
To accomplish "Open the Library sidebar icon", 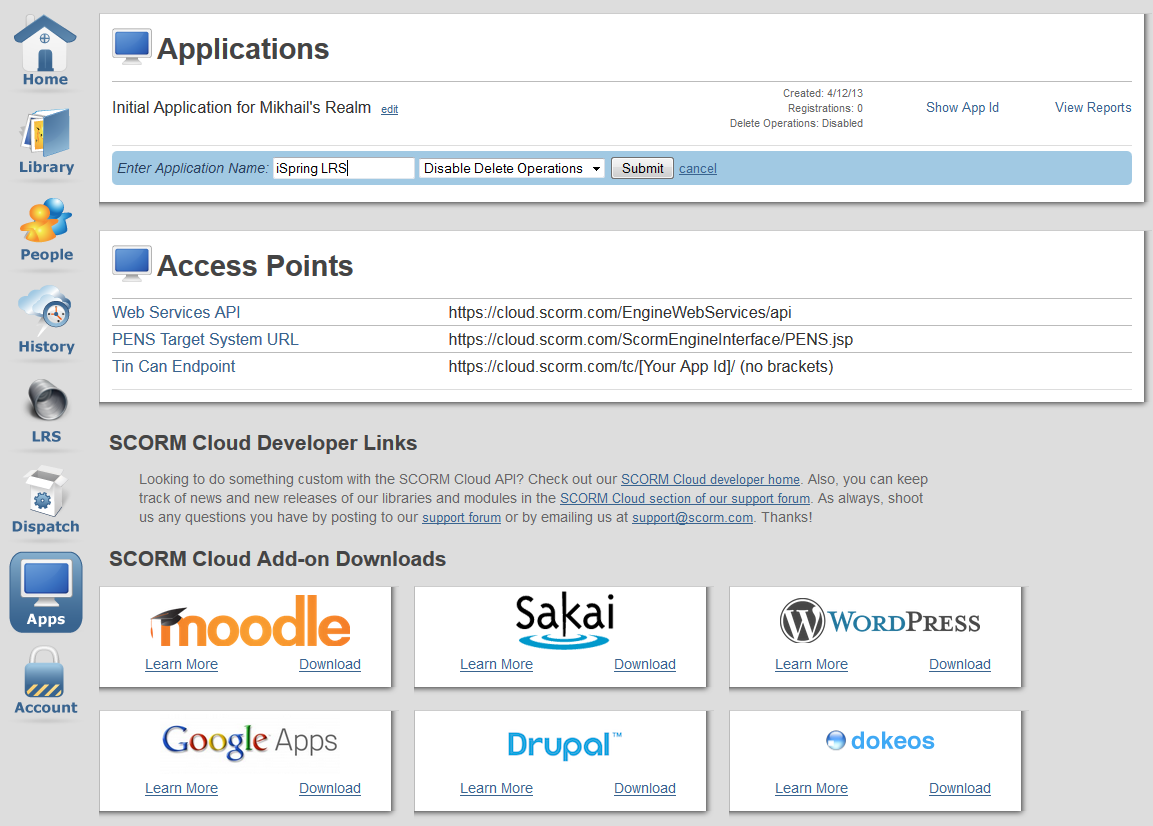I will coord(46,142).
